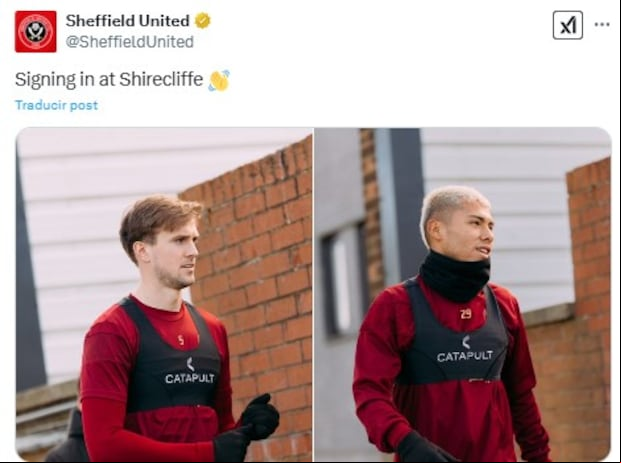This screenshot has height=463, width=621.
Task: Open the 'Sheffield United' display name
Action: 128,21
